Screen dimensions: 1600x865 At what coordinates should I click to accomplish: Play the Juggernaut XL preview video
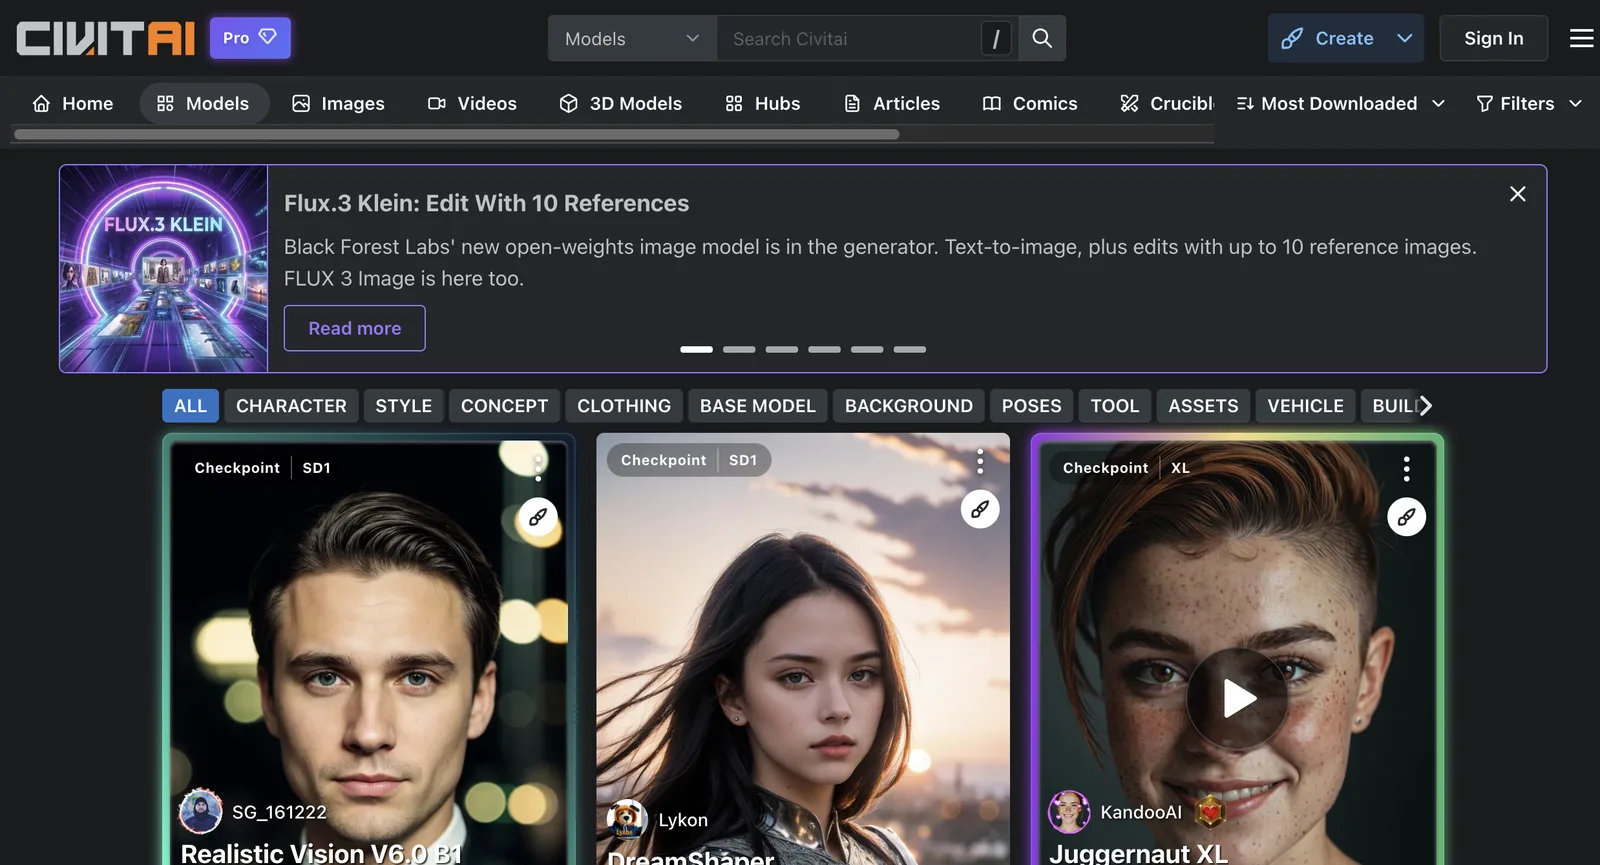coord(1238,698)
